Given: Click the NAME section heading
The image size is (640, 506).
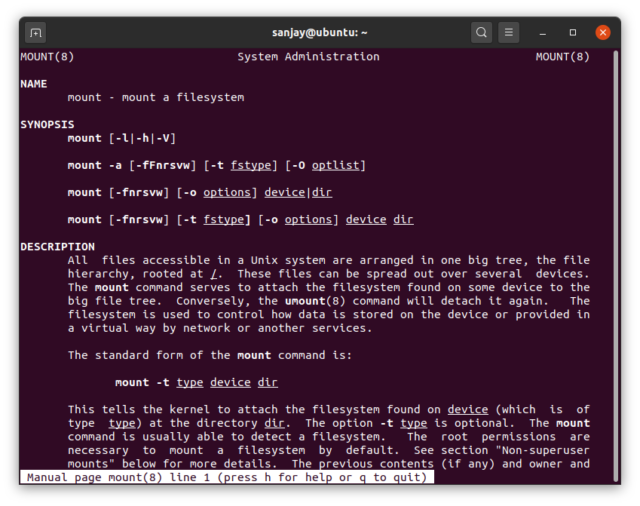Looking at the screenshot, I should pos(33,84).
